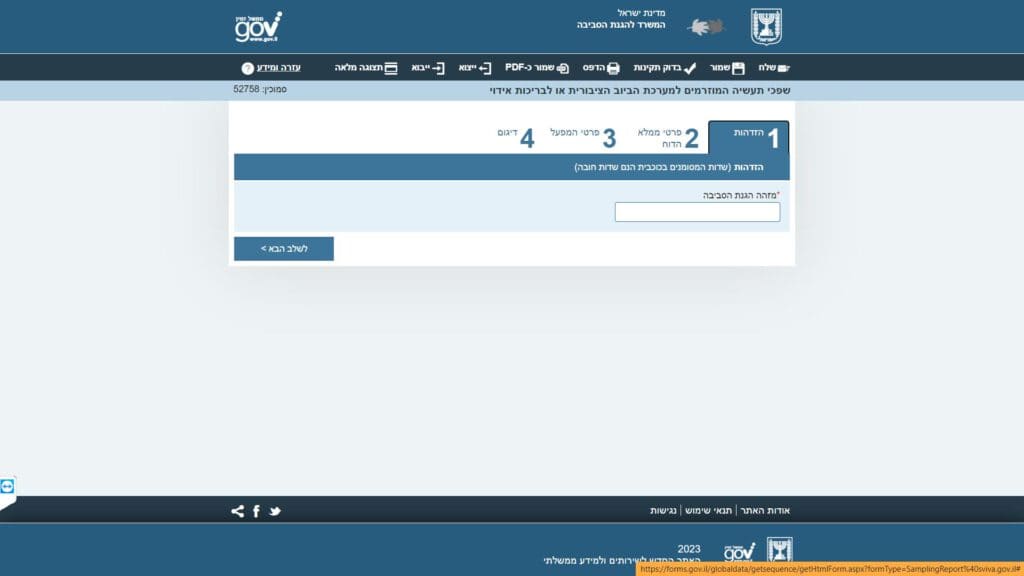Save the form with שמור icon
This screenshot has width=1024, height=576.
click(727, 68)
